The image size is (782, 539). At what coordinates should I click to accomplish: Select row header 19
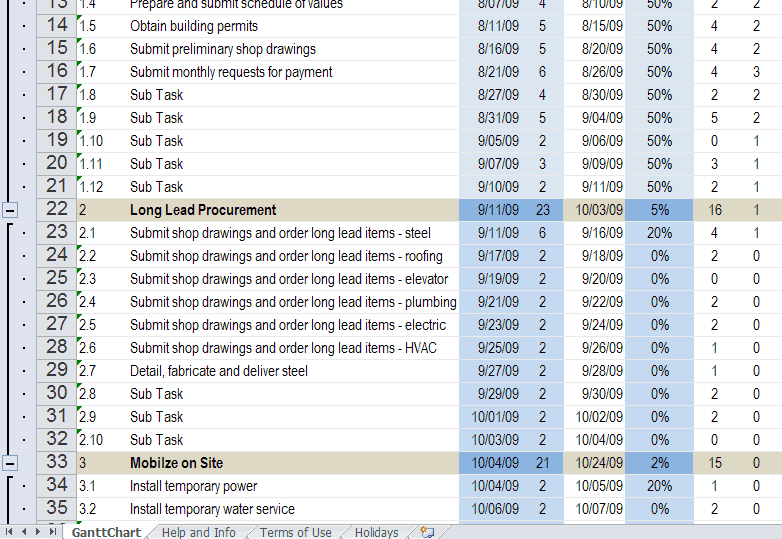[57, 141]
